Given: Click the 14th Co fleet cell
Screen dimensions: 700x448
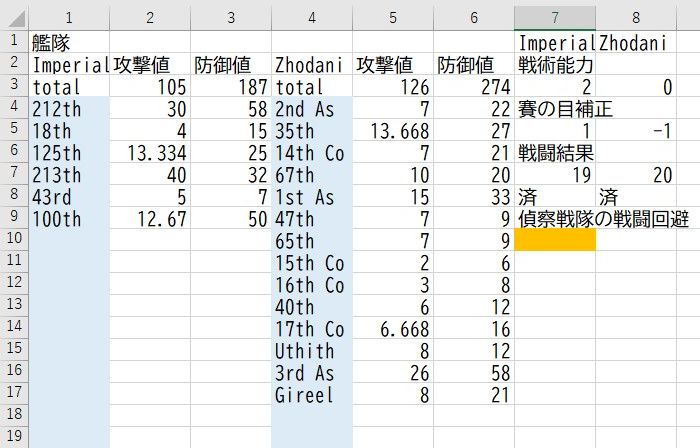Looking at the screenshot, I should pos(312,152).
